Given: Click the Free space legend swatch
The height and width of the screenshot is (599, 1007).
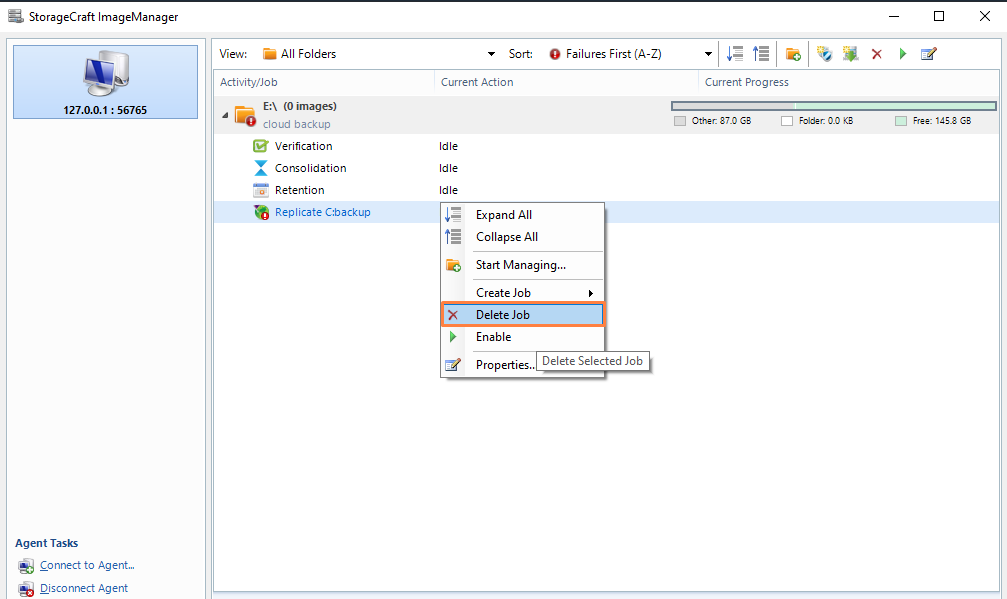Looking at the screenshot, I should [x=901, y=121].
